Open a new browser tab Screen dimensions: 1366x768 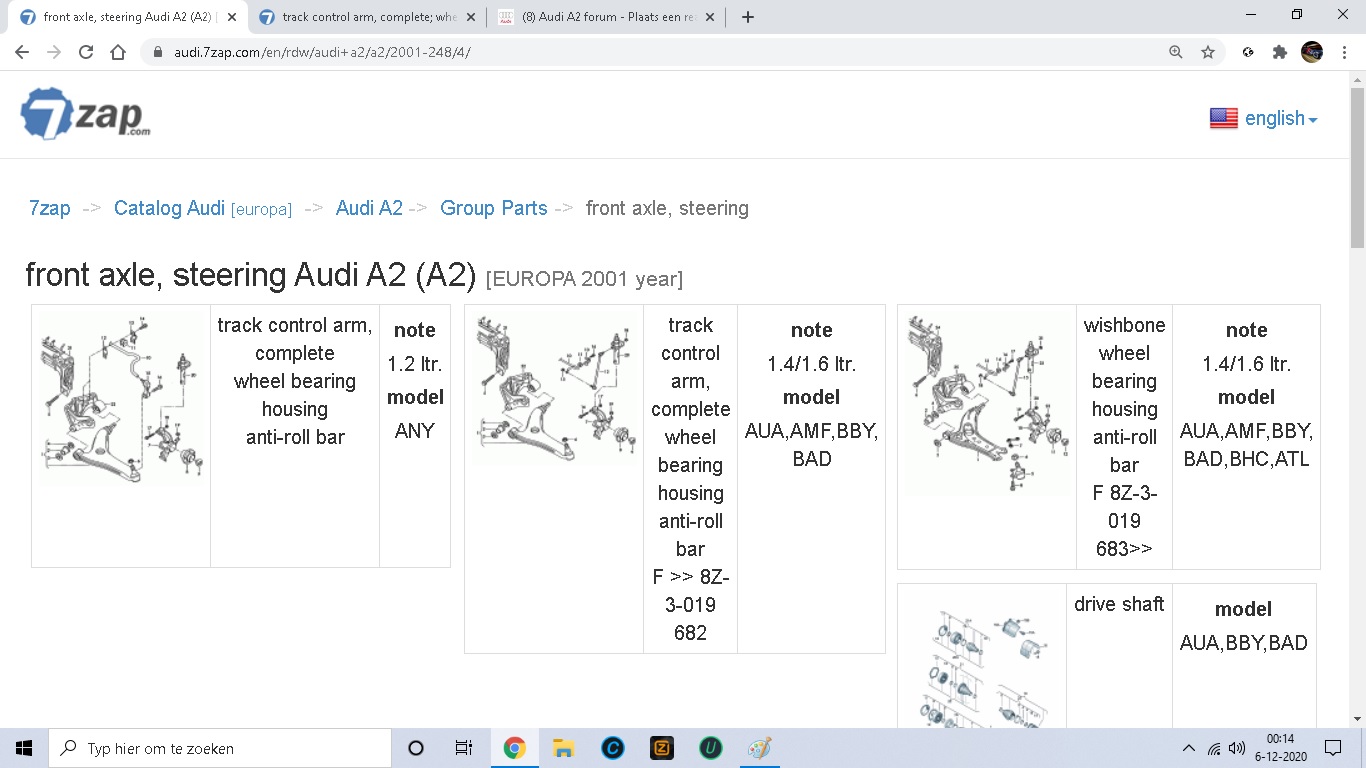click(748, 17)
